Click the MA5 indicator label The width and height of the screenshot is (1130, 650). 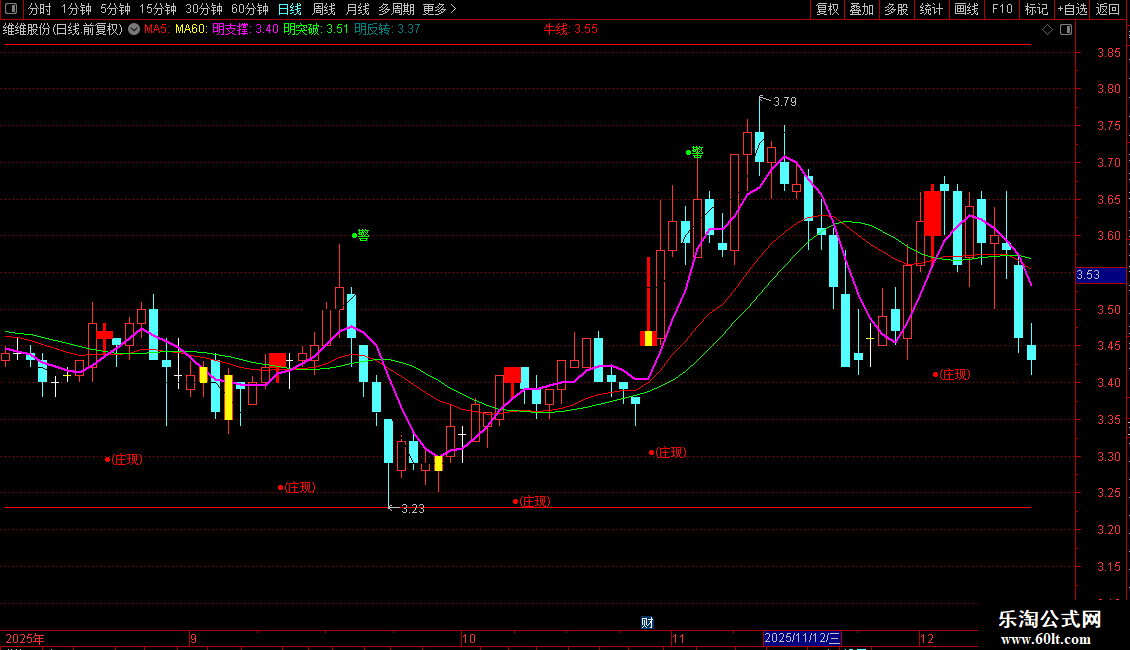pos(156,30)
